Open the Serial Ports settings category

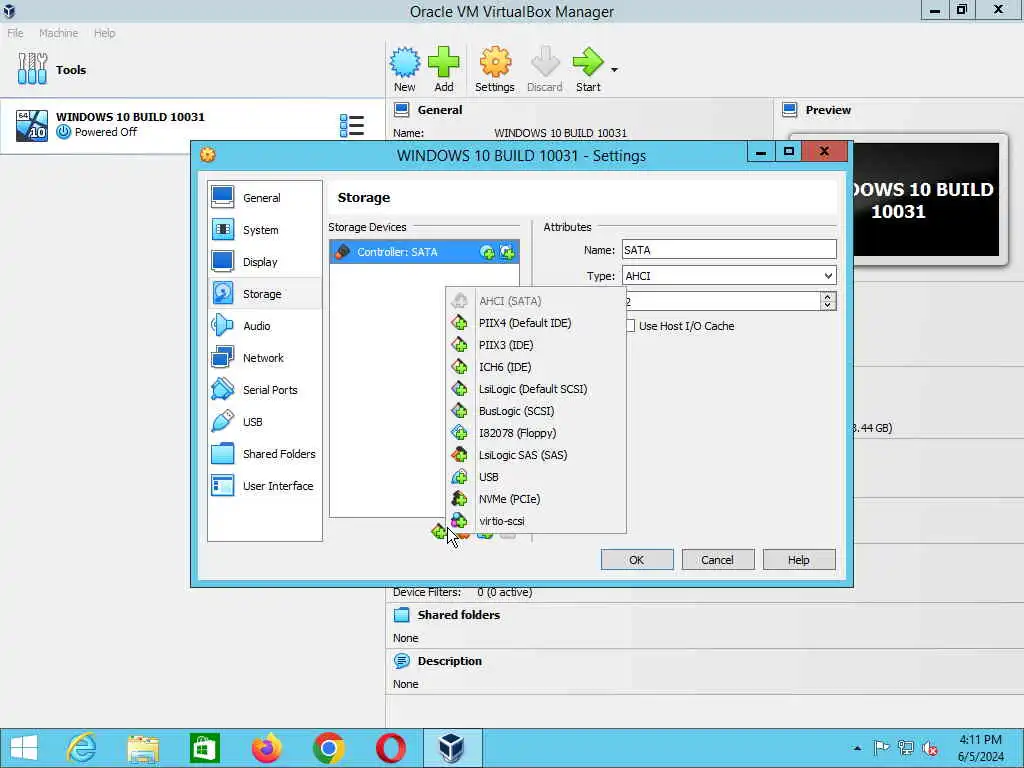264,390
